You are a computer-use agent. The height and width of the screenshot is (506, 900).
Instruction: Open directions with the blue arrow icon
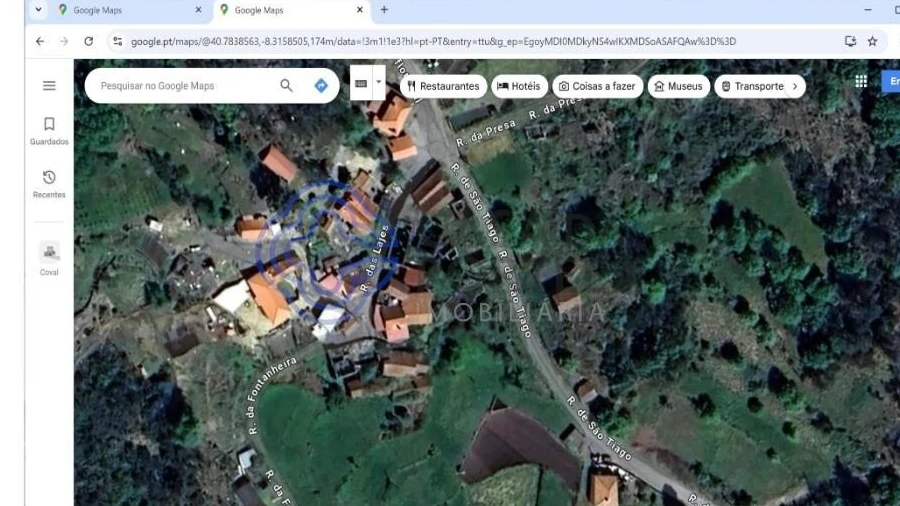pyautogui.click(x=321, y=86)
